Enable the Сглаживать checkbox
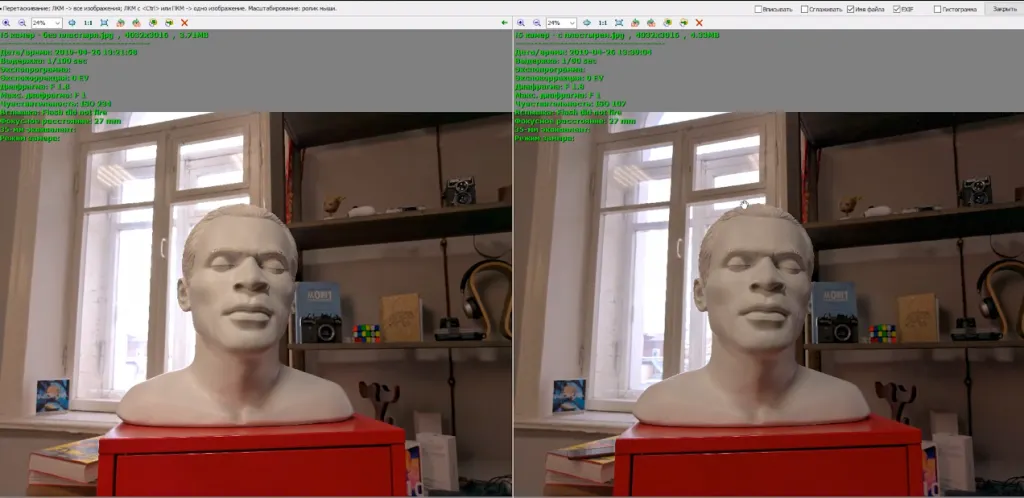The width and height of the screenshot is (1024, 498). (805, 9)
